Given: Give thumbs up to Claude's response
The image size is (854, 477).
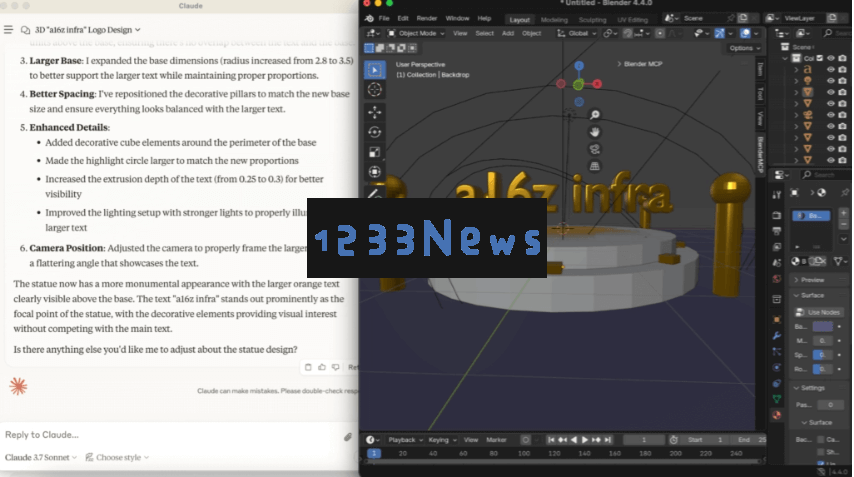Looking at the screenshot, I should pyautogui.click(x=322, y=367).
